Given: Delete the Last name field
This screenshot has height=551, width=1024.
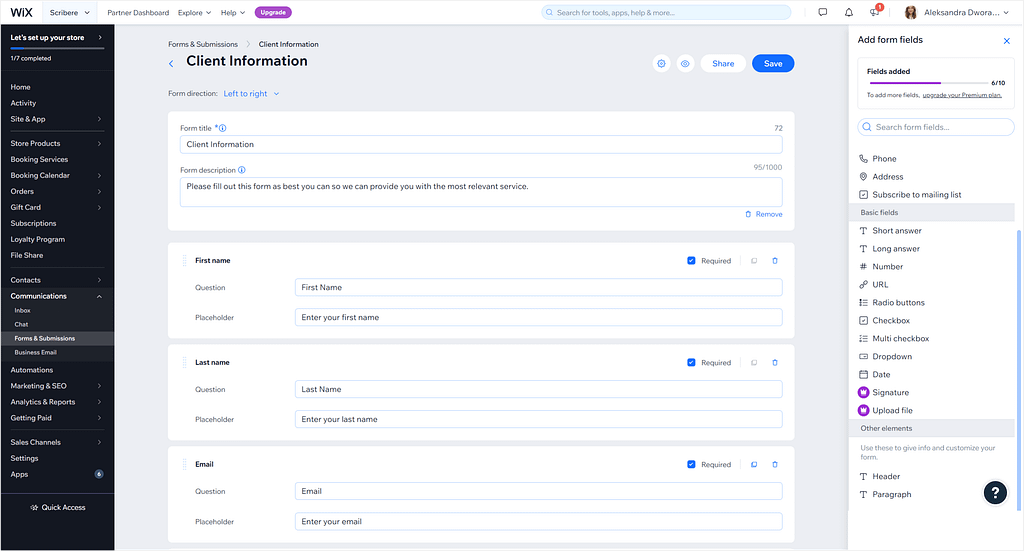Looking at the screenshot, I should [775, 362].
